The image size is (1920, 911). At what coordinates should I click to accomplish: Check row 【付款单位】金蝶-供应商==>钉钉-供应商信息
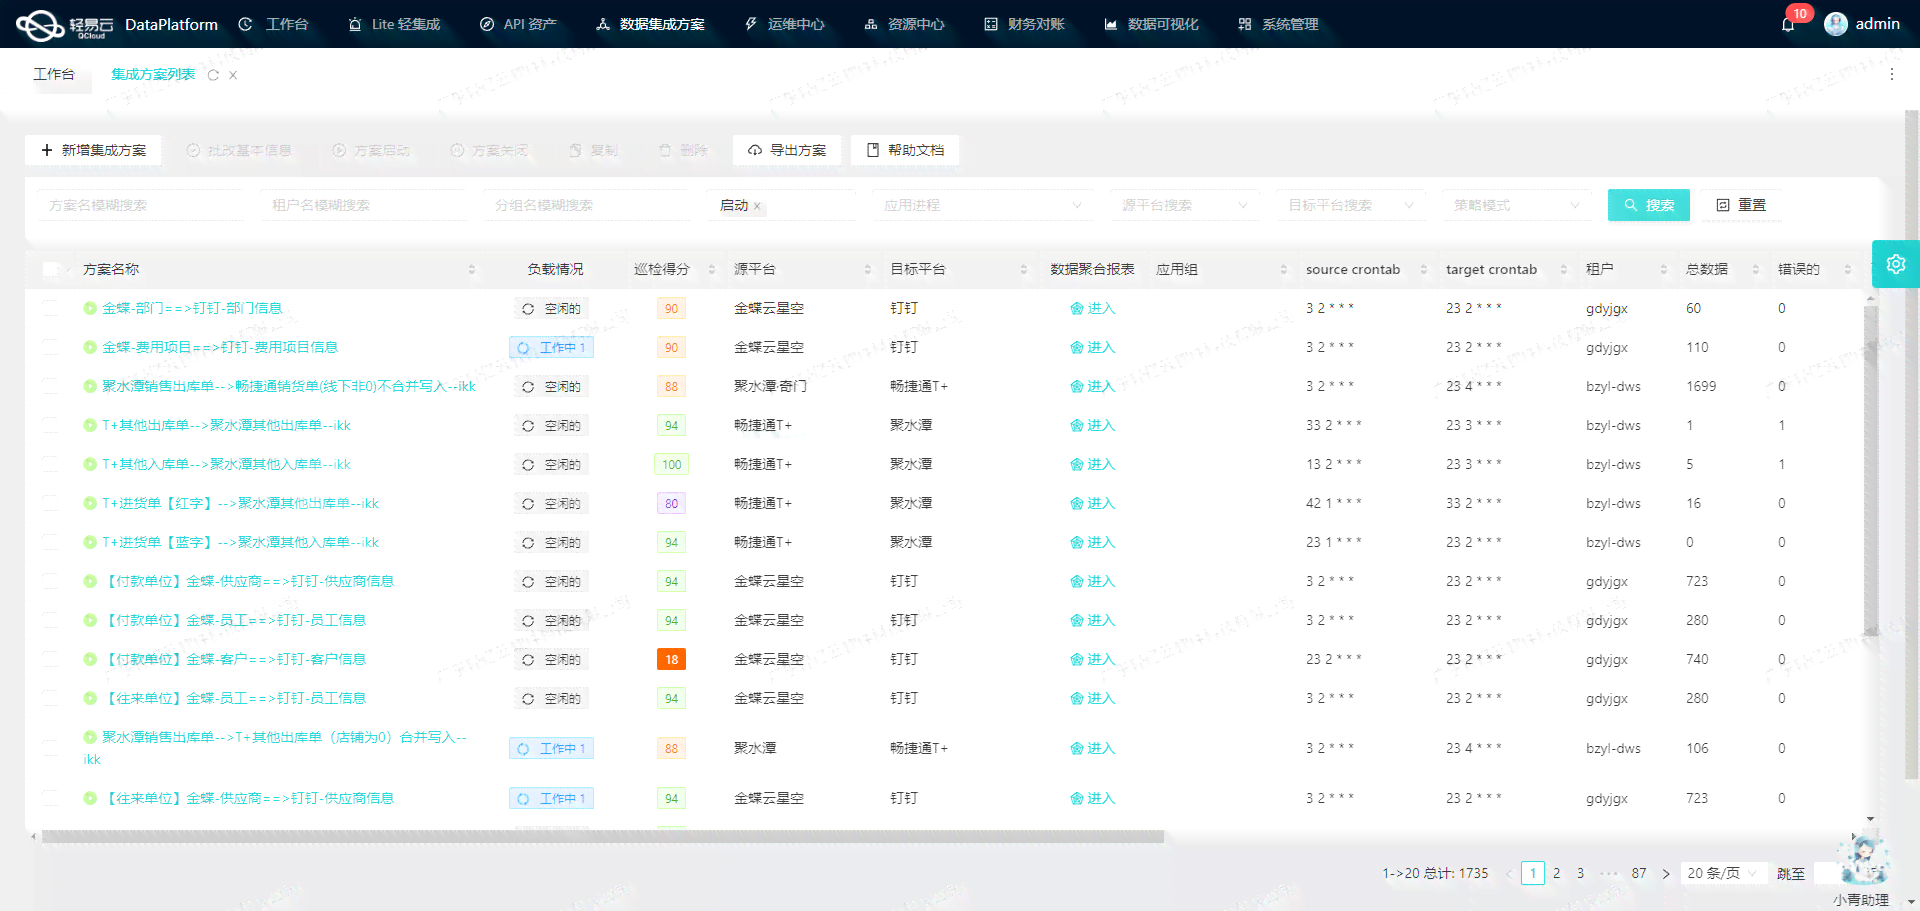pos(51,581)
